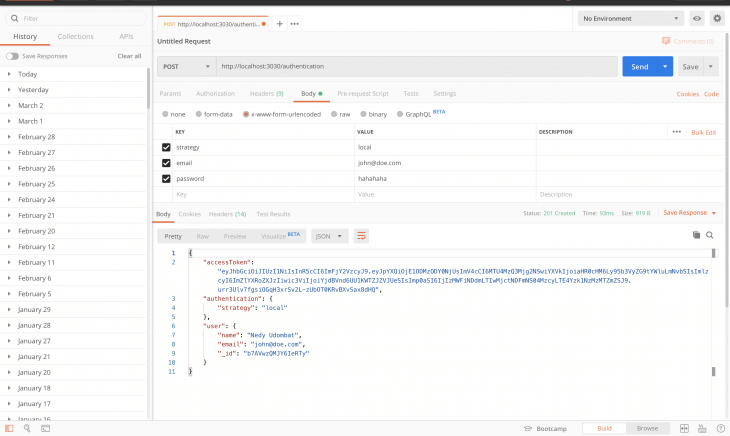Uncheck the strategy parameter checkbox

(166, 147)
